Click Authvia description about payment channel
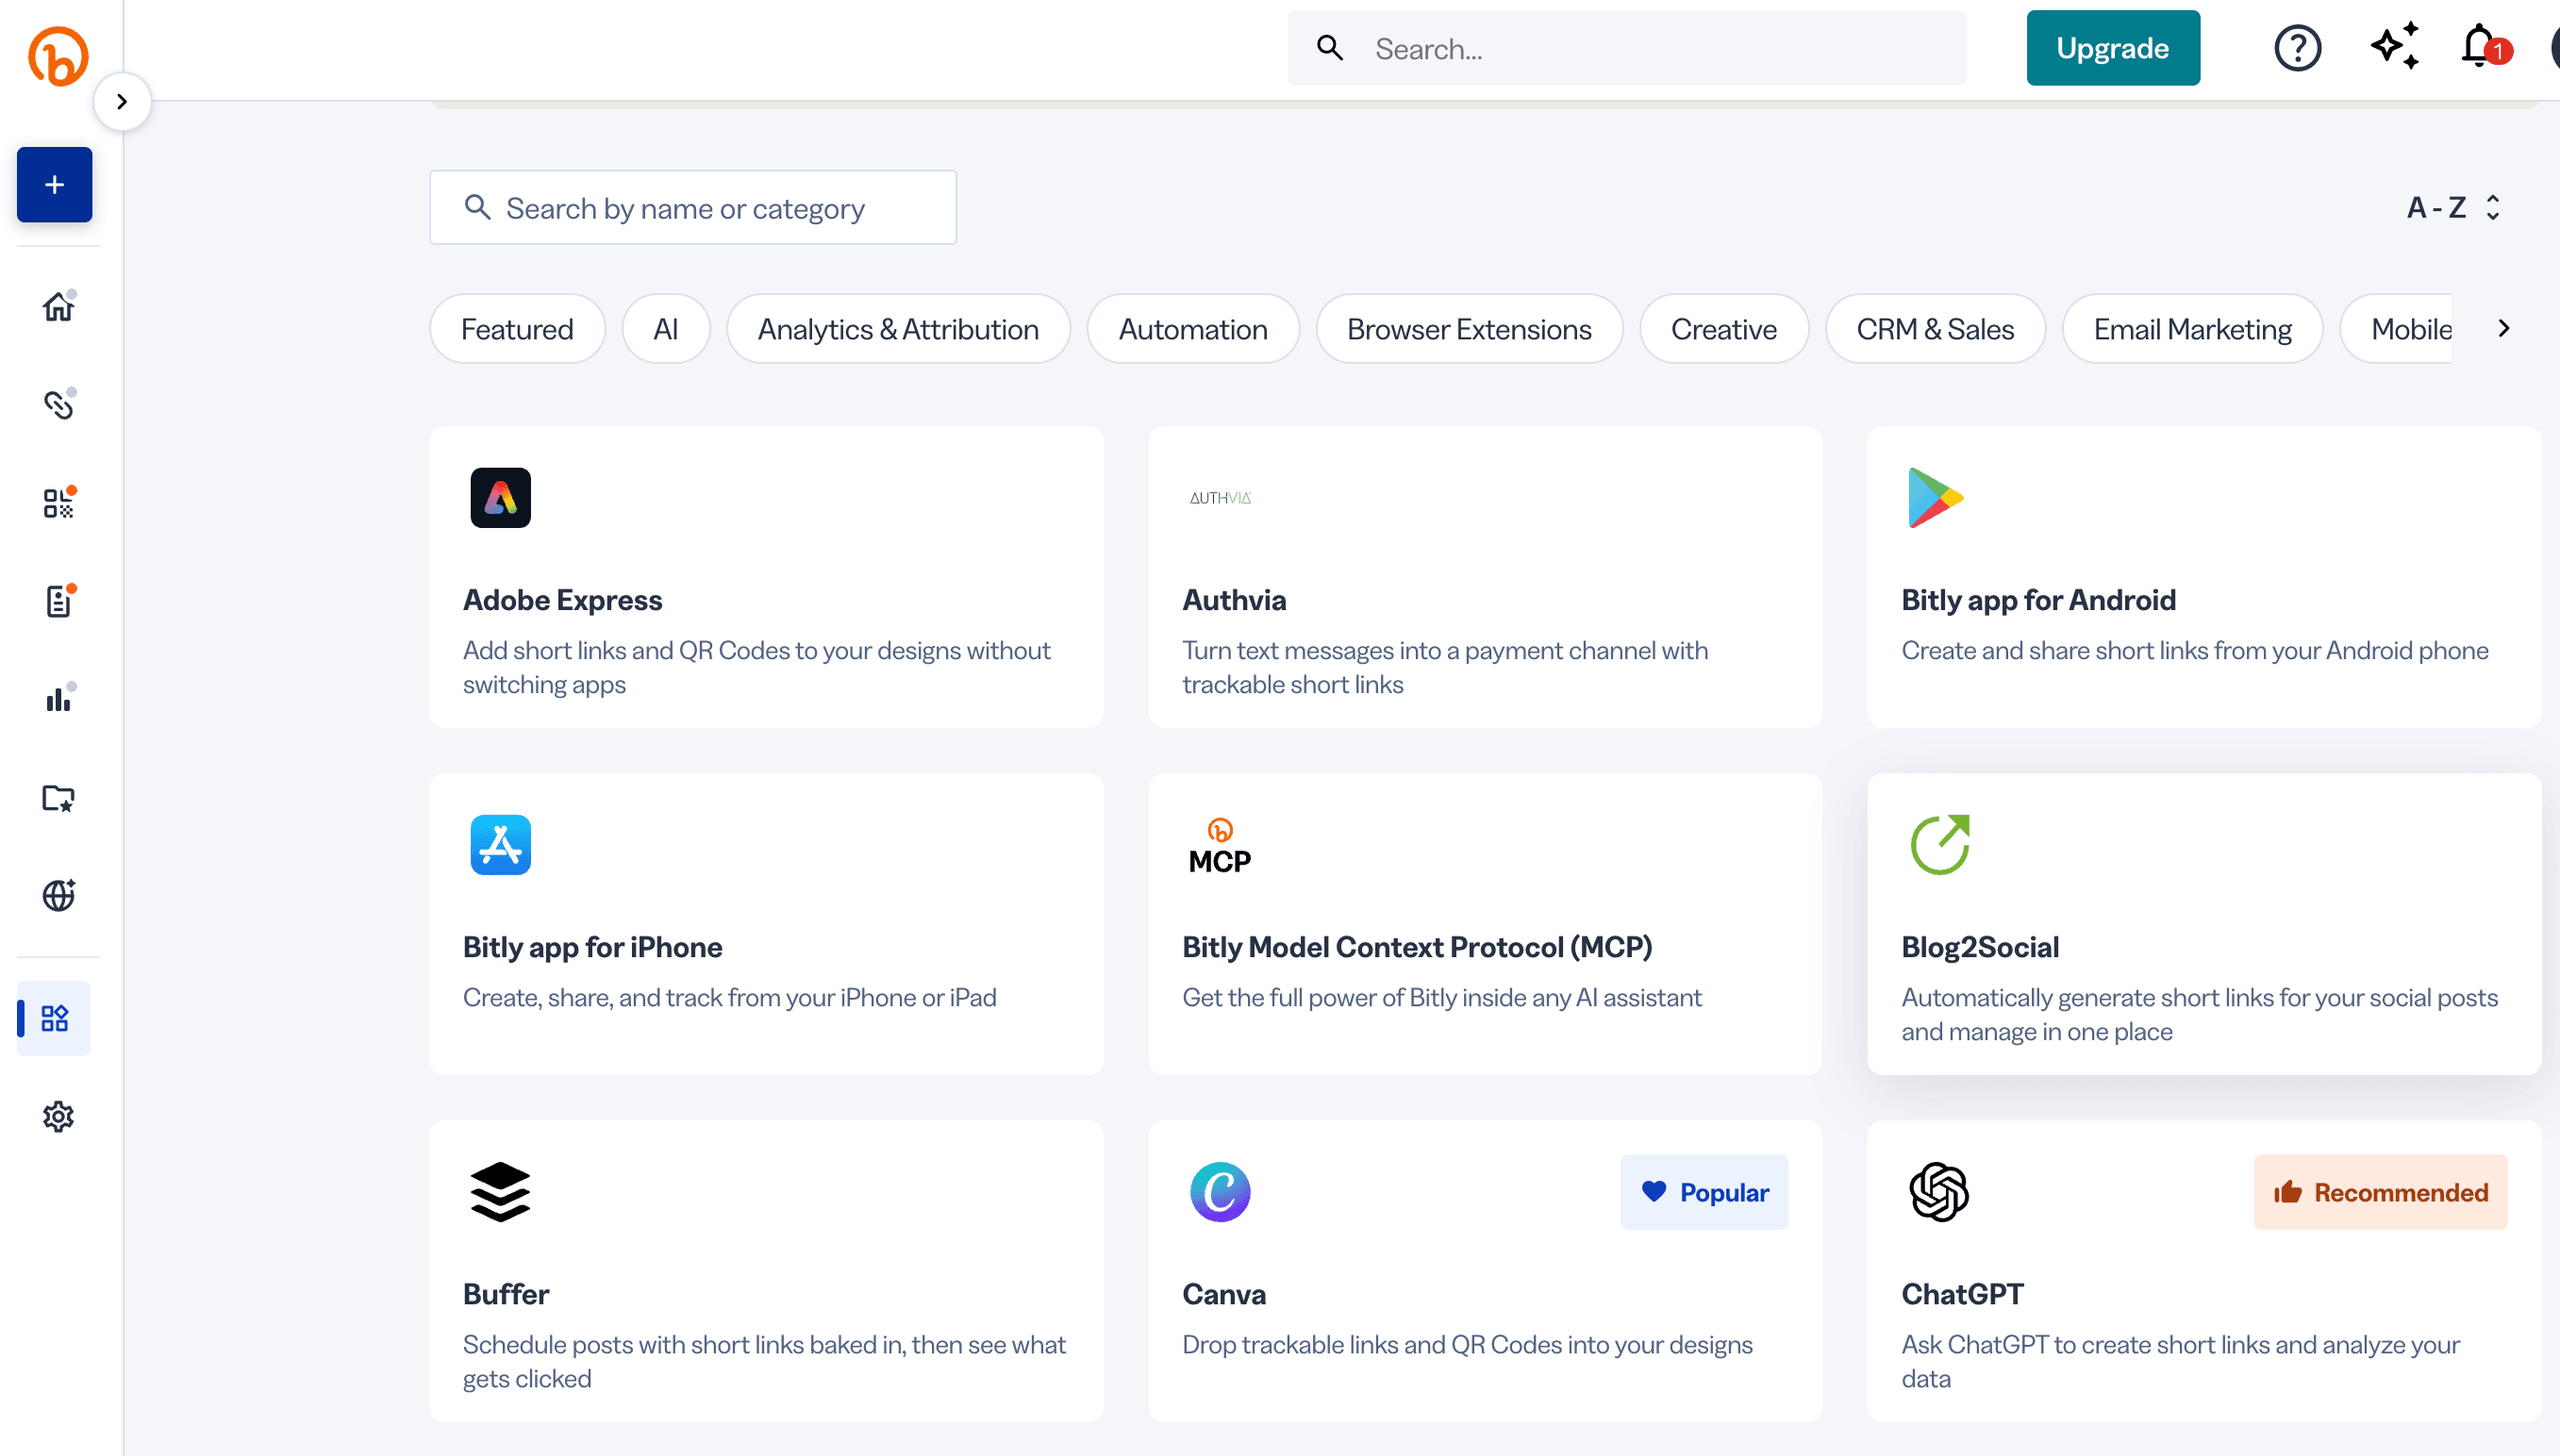 (1445, 667)
